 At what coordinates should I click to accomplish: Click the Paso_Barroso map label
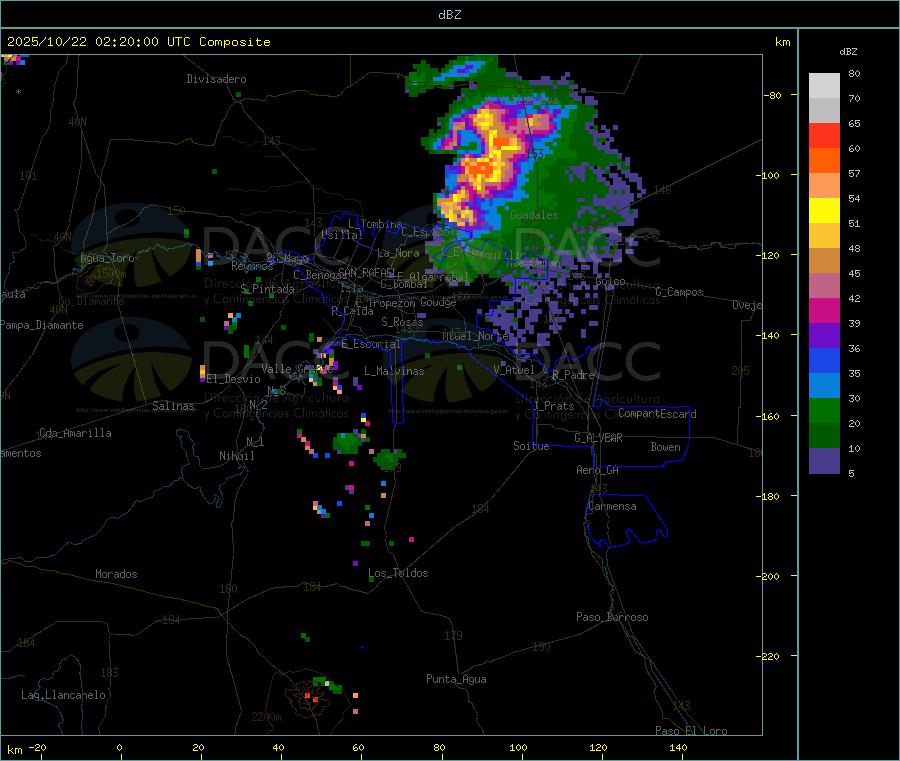point(612,618)
